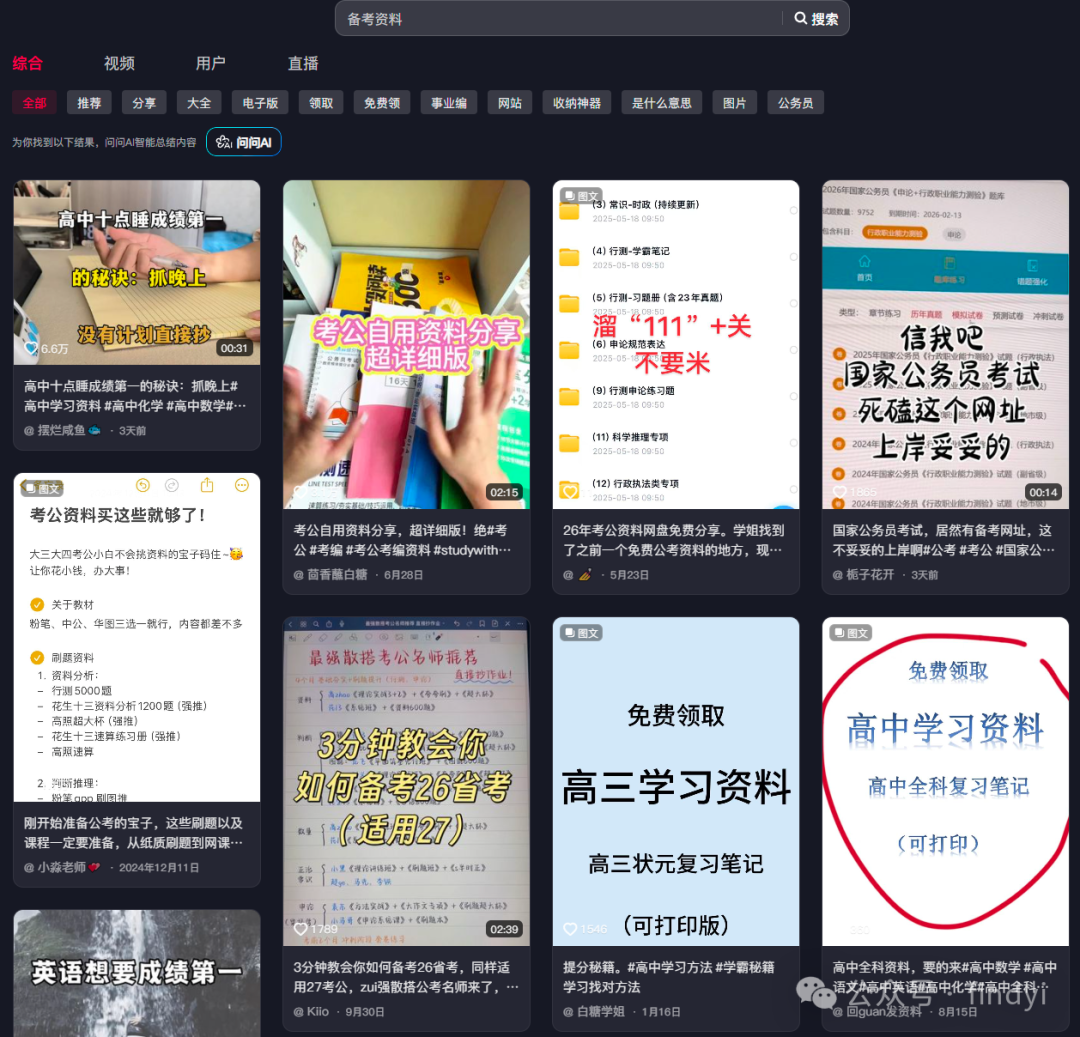Click the search magnifier icon
Screen dimensions: 1080x1037
click(800, 19)
